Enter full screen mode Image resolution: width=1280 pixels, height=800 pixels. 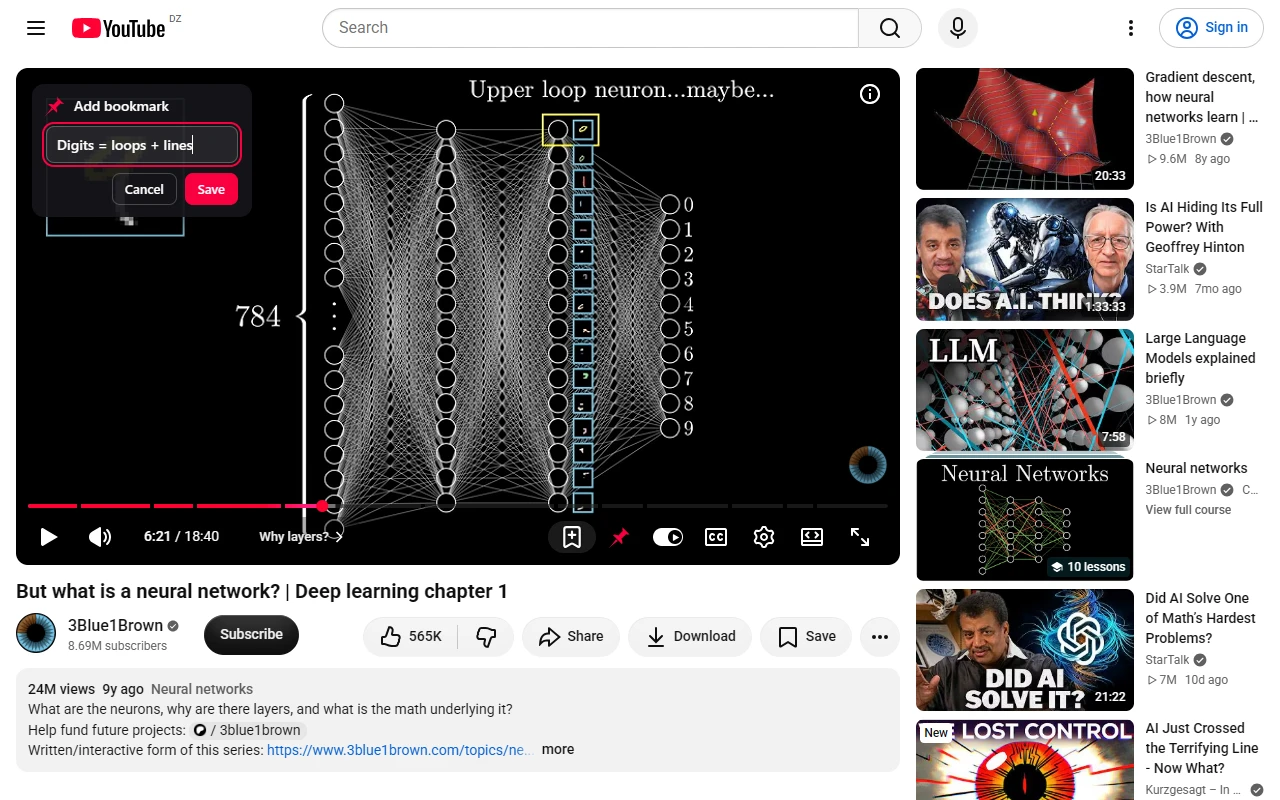point(860,537)
